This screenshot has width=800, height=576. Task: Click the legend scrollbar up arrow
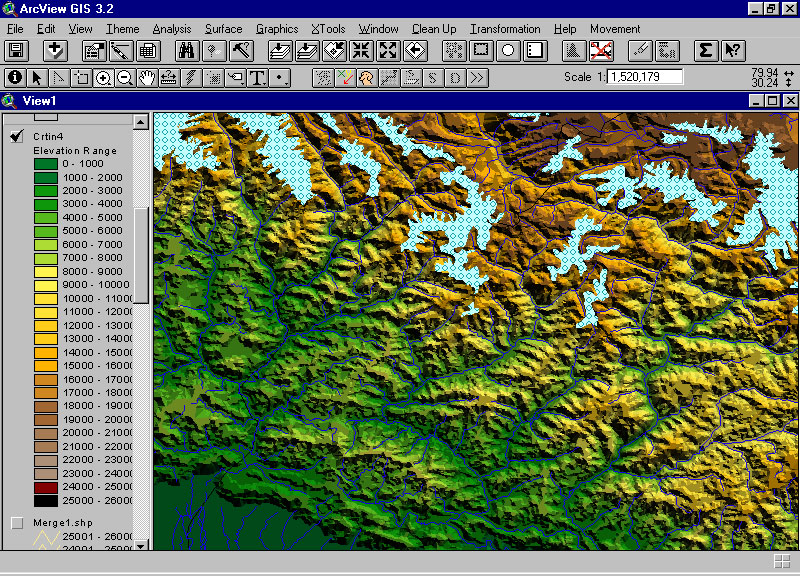pos(141,121)
